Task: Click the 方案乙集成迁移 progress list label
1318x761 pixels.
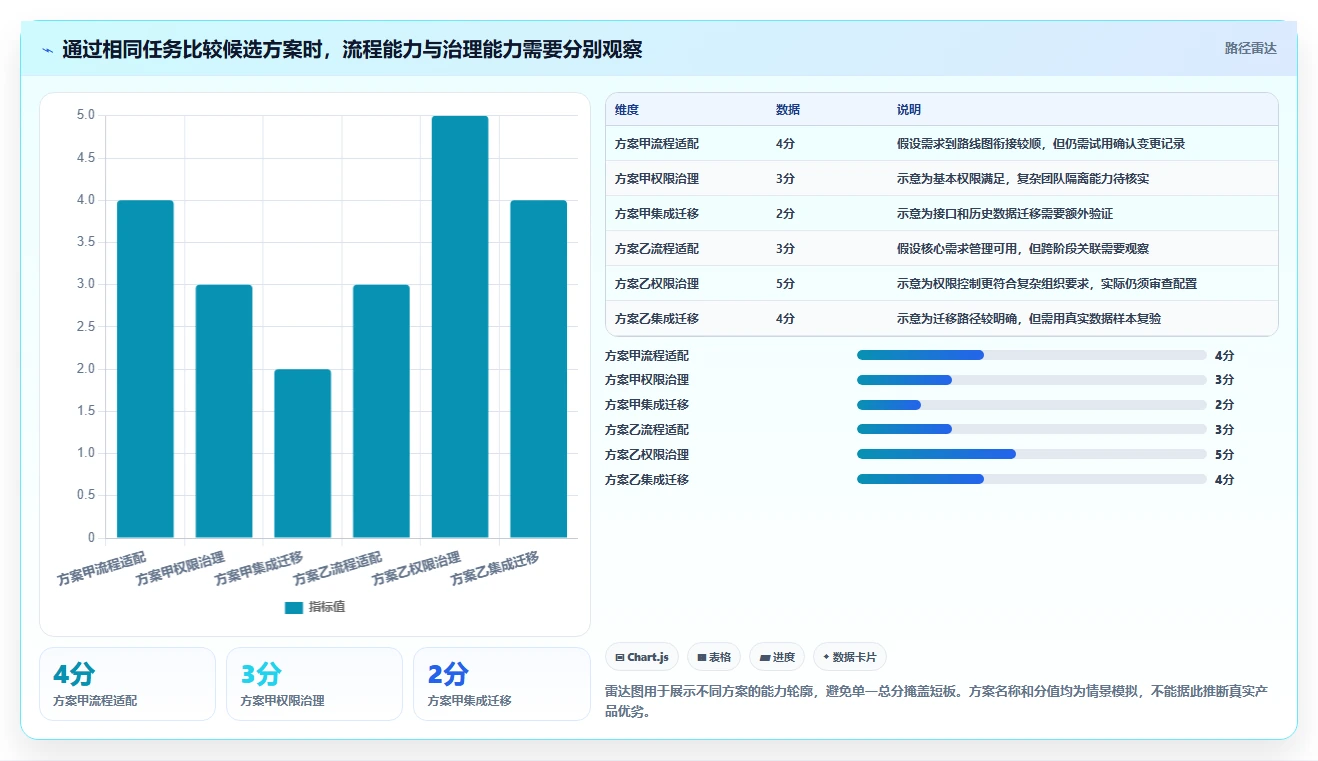Action: point(647,480)
